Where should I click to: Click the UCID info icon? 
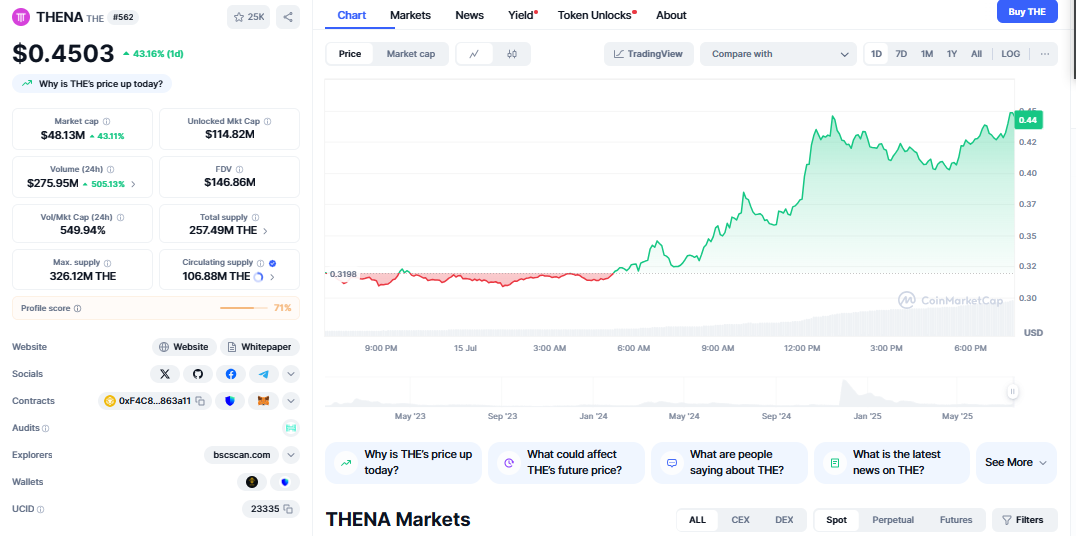point(40,510)
